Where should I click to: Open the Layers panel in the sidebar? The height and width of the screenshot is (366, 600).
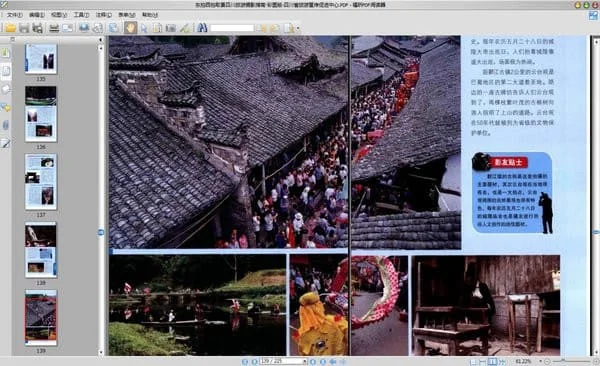(5, 89)
